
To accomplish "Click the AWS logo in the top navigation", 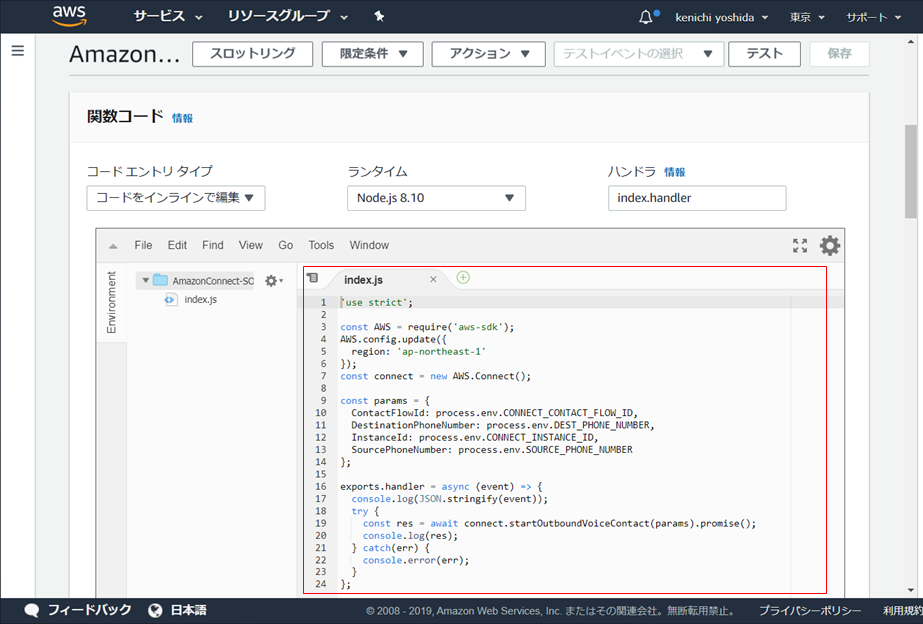I will [67, 16].
